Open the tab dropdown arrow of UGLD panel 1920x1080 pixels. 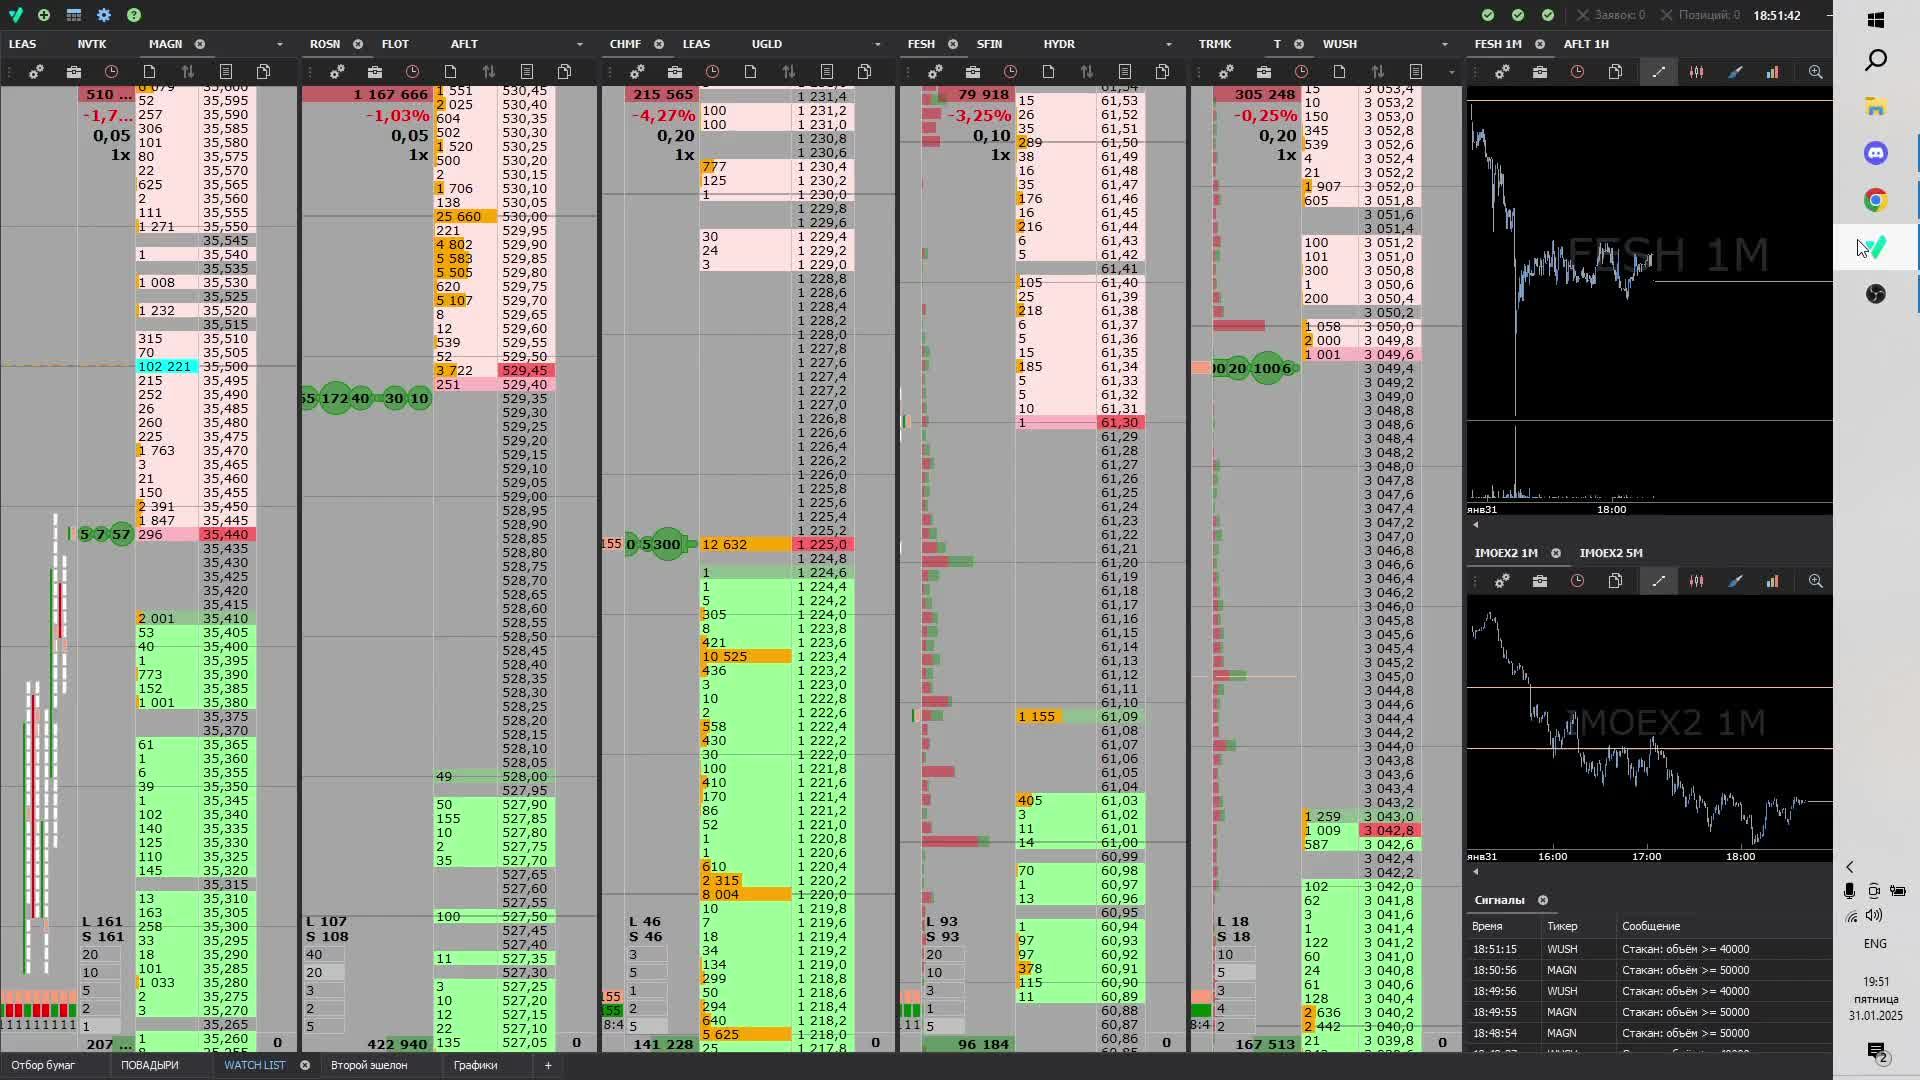(x=877, y=44)
